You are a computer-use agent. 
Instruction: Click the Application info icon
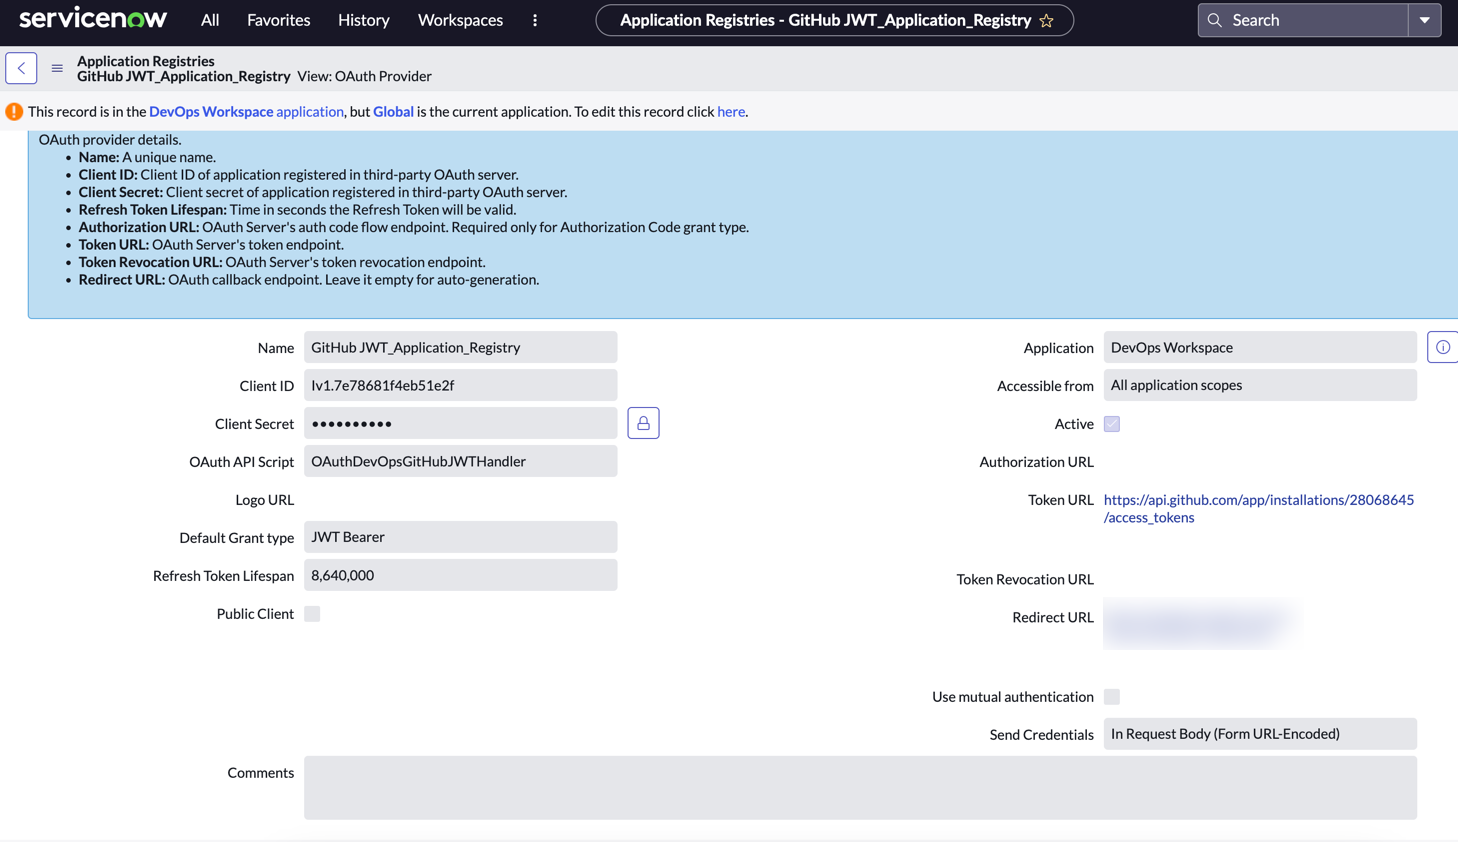tap(1443, 347)
